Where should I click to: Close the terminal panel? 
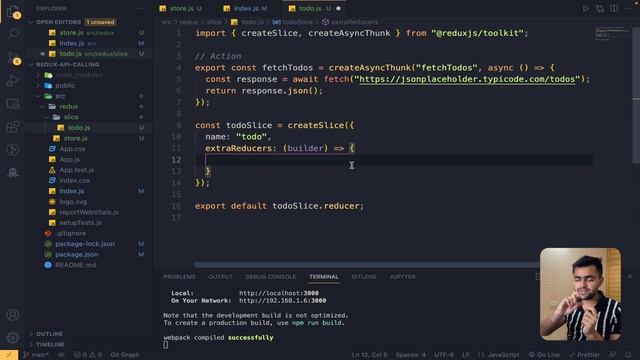(630, 276)
